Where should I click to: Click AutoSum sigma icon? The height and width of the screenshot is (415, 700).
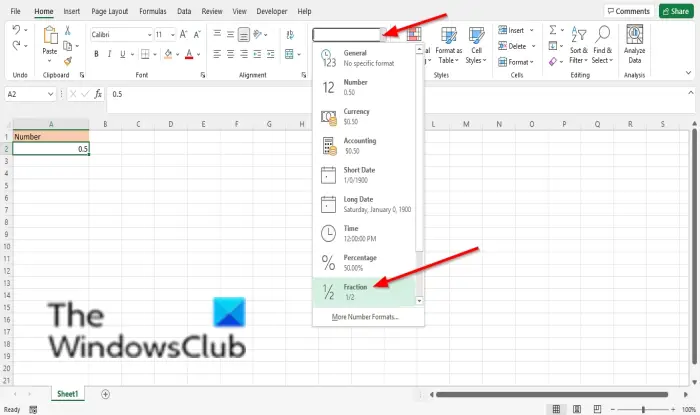tap(553, 30)
